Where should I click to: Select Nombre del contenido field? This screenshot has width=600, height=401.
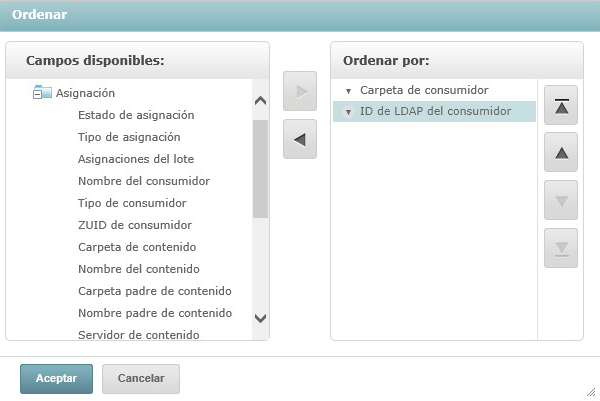click(139, 269)
